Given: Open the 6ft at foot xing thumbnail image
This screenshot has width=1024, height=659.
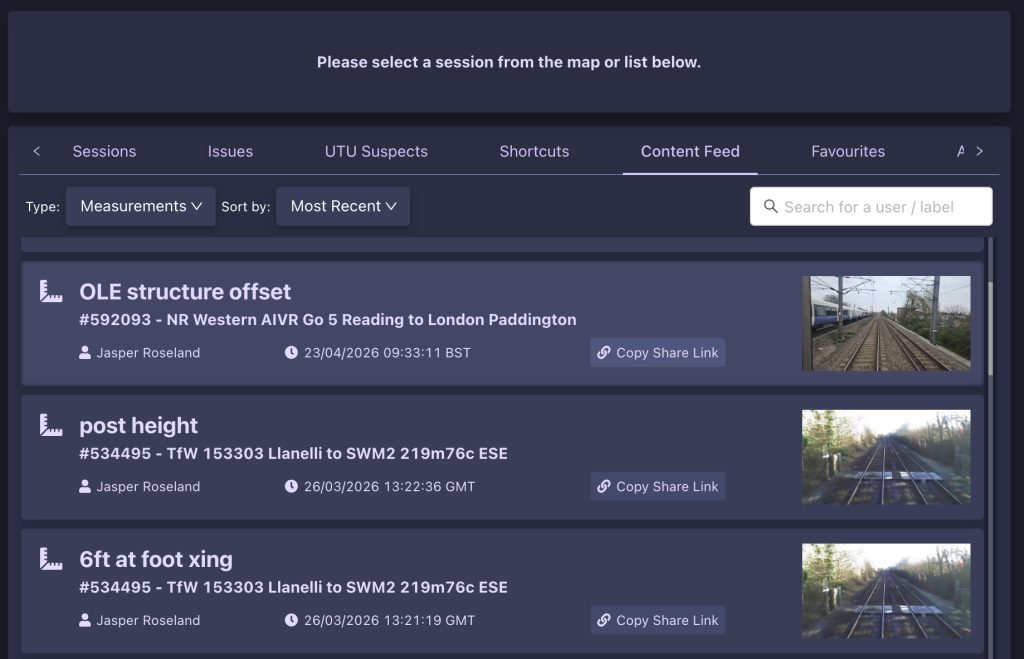Looking at the screenshot, I should click(886, 591).
